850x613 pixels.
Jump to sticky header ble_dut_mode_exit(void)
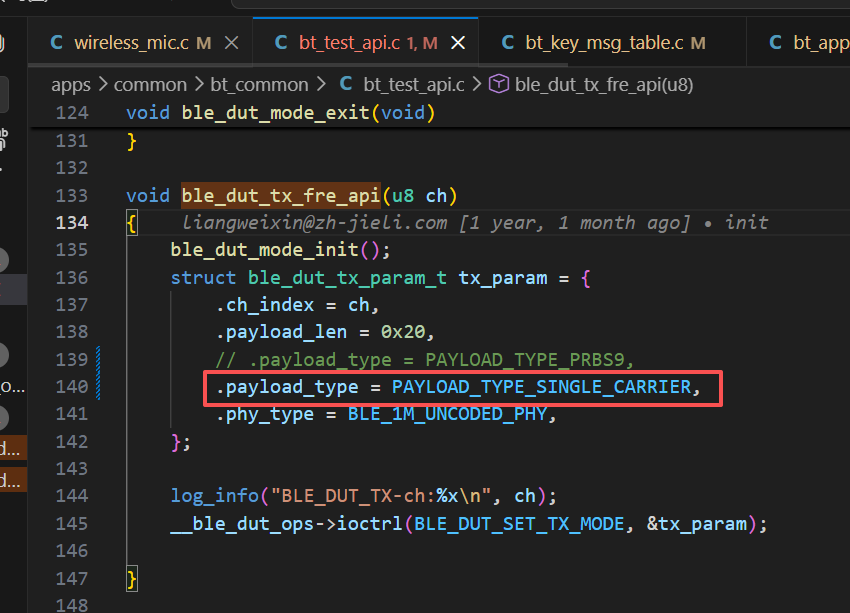tap(281, 113)
